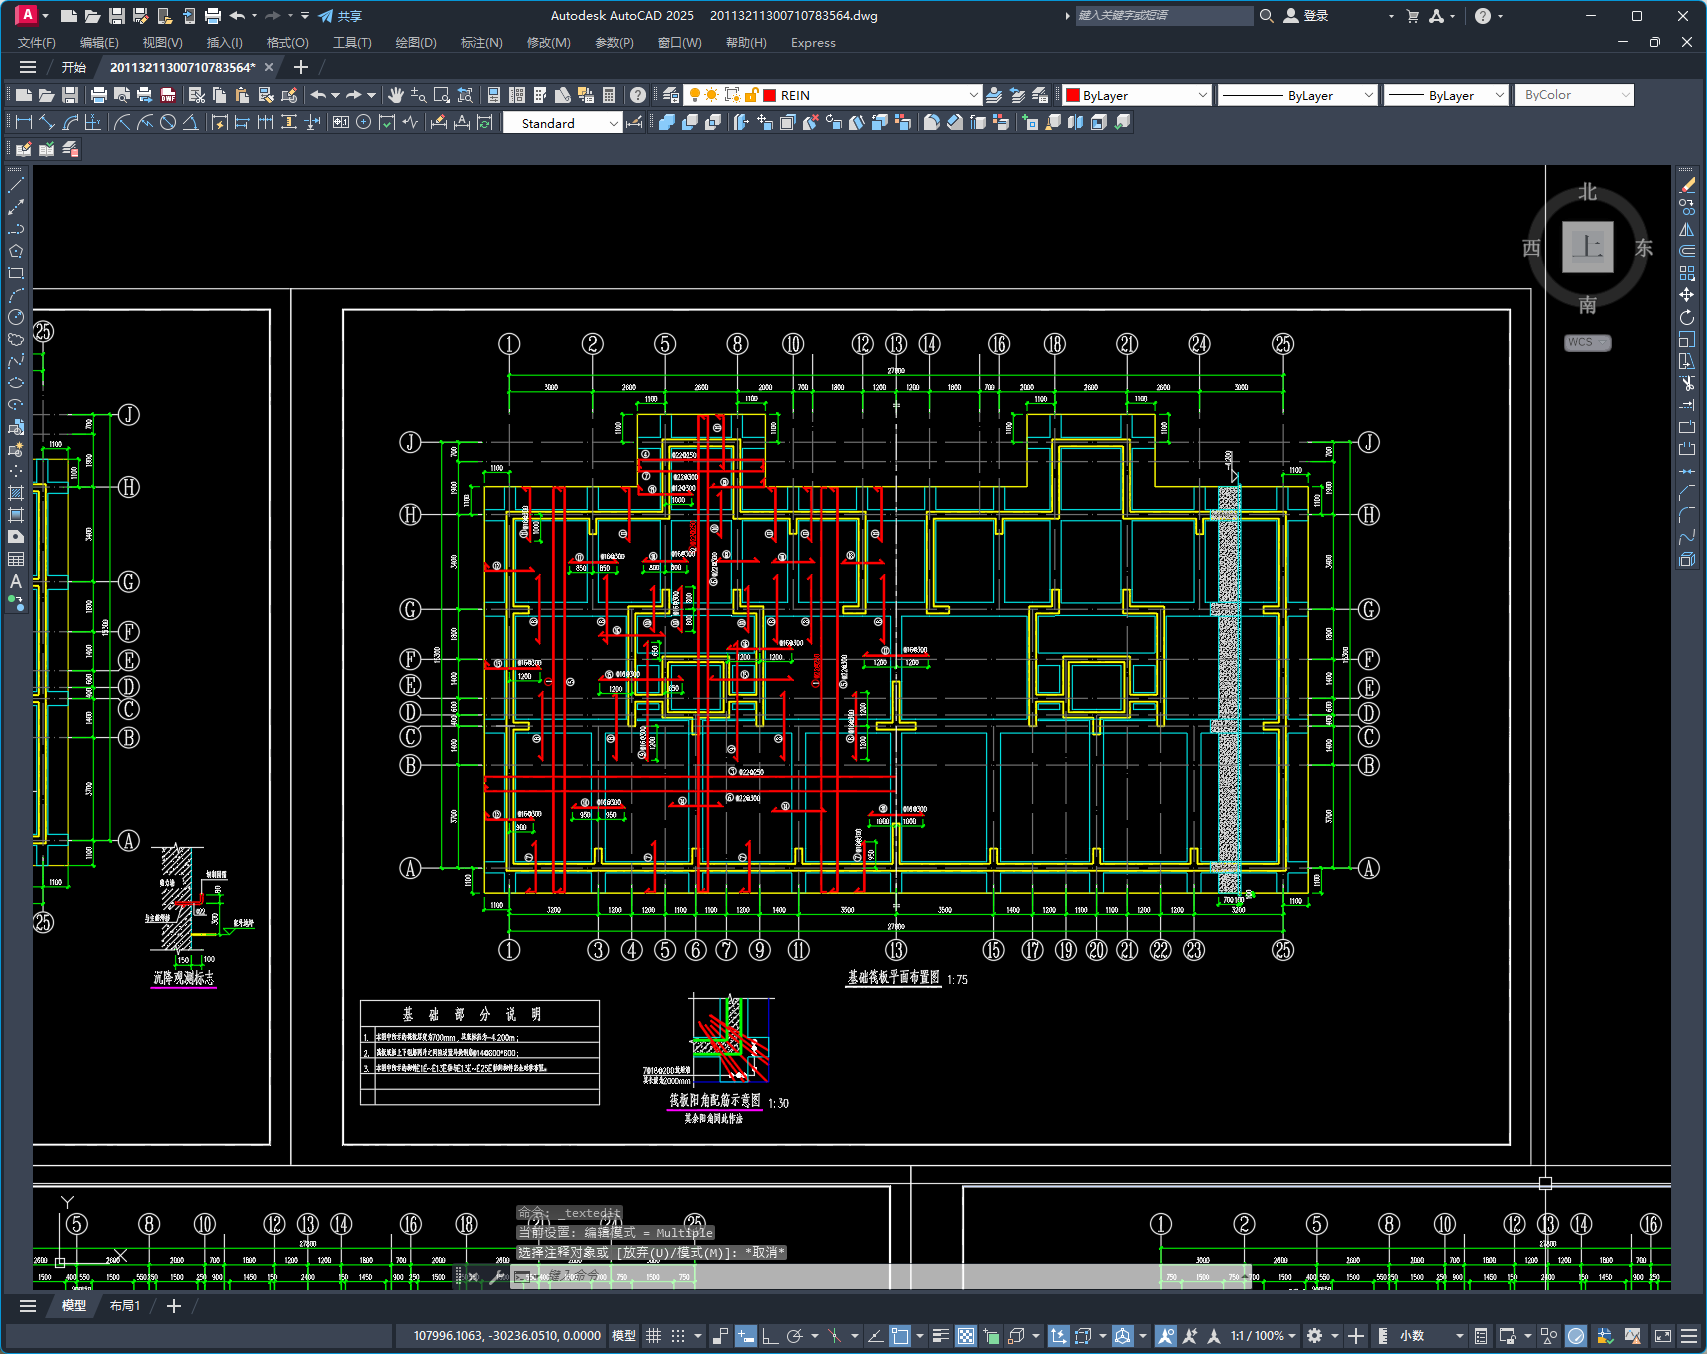Screen dimensions: 1707x1354
Task: Open the Plot (print) icon in standard toolbar
Action: coord(98,95)
